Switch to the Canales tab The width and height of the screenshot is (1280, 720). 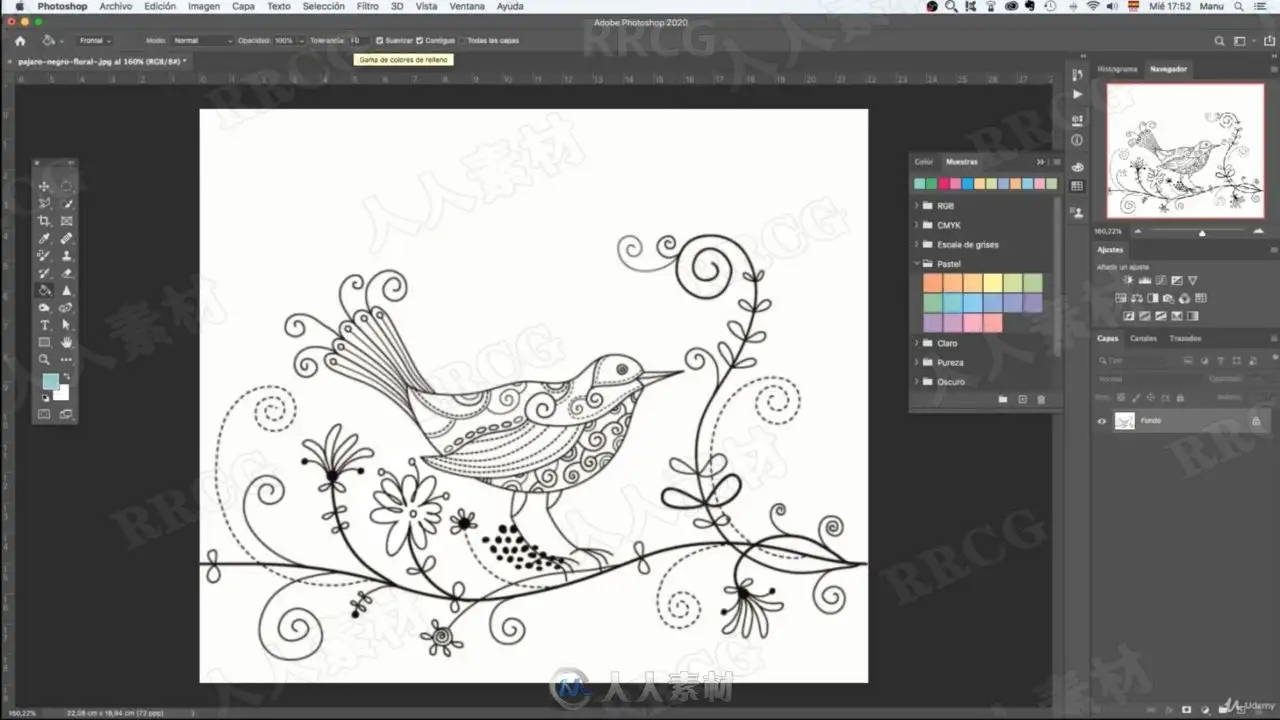coord(1143,338)
